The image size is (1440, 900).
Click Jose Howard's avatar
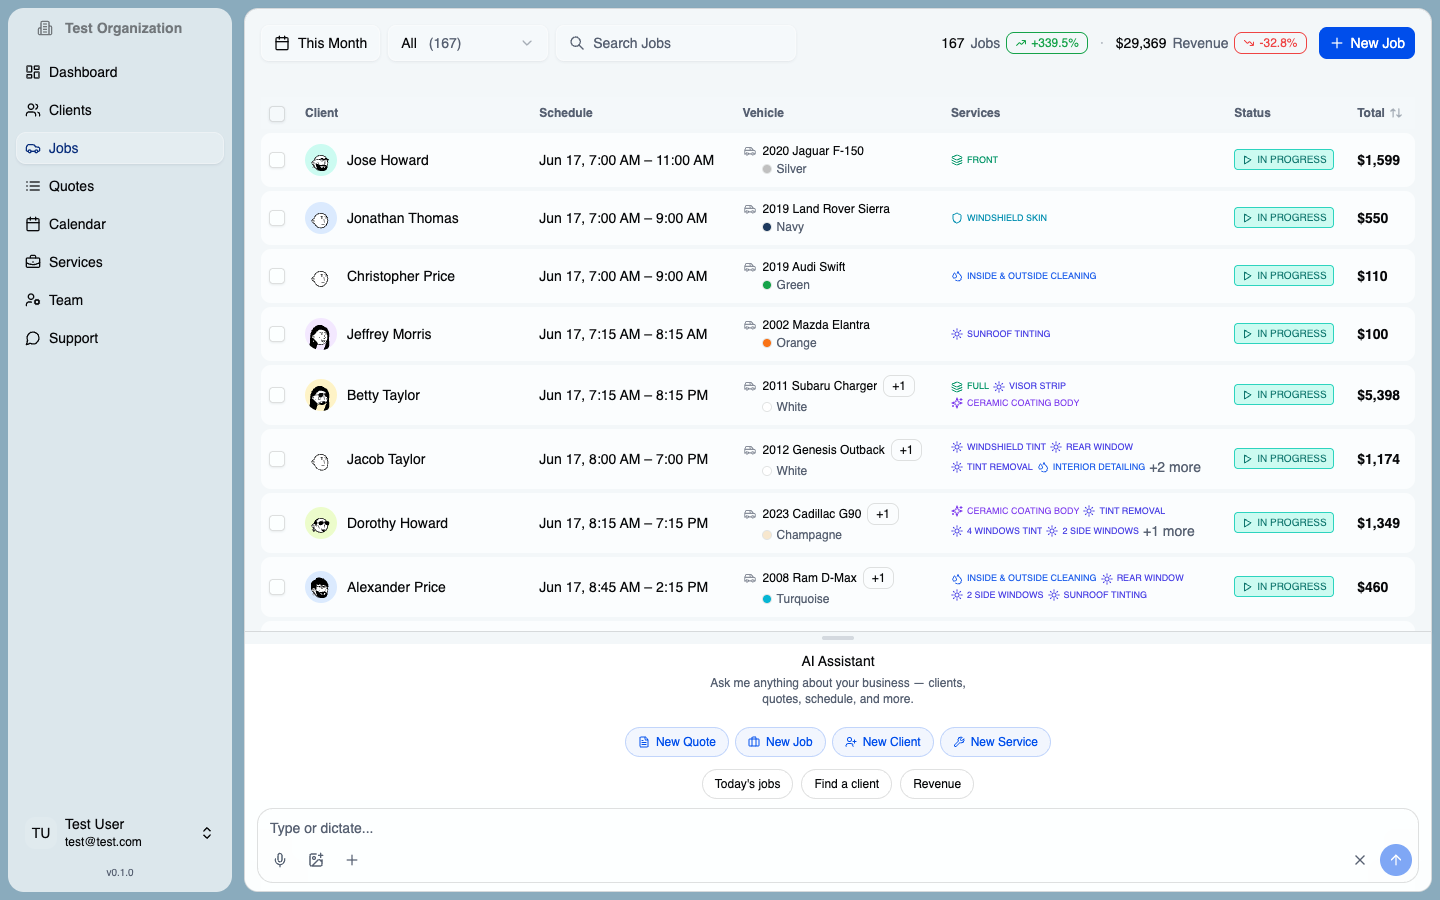pyautogui.click(x=320, y=160)
